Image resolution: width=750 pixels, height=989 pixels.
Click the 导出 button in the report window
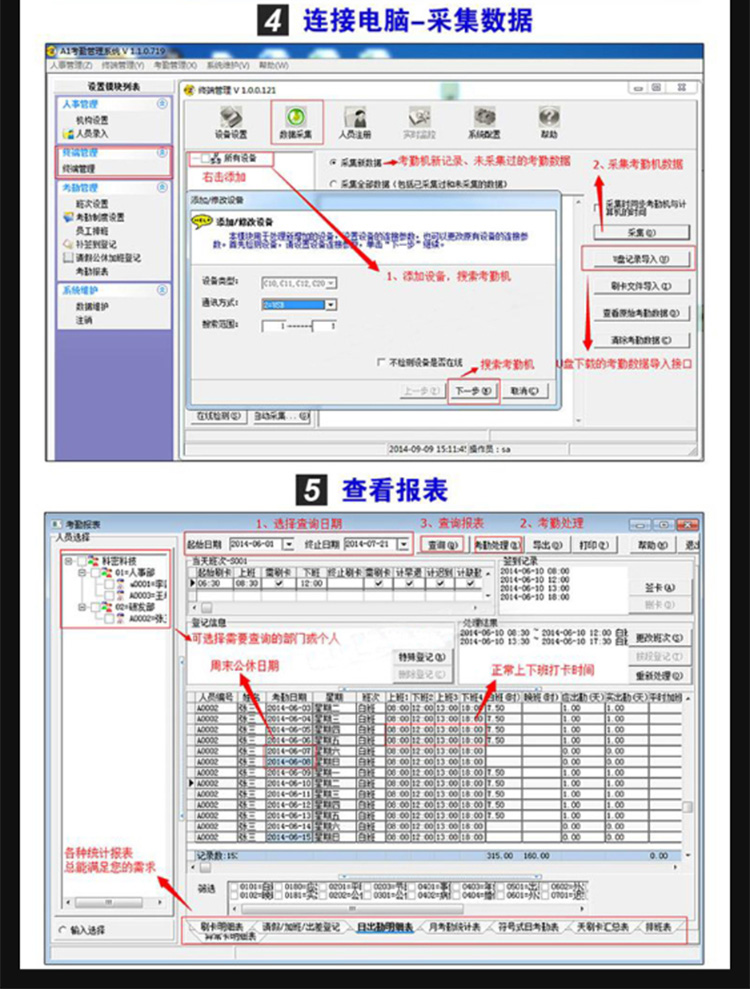click(546, 545)
